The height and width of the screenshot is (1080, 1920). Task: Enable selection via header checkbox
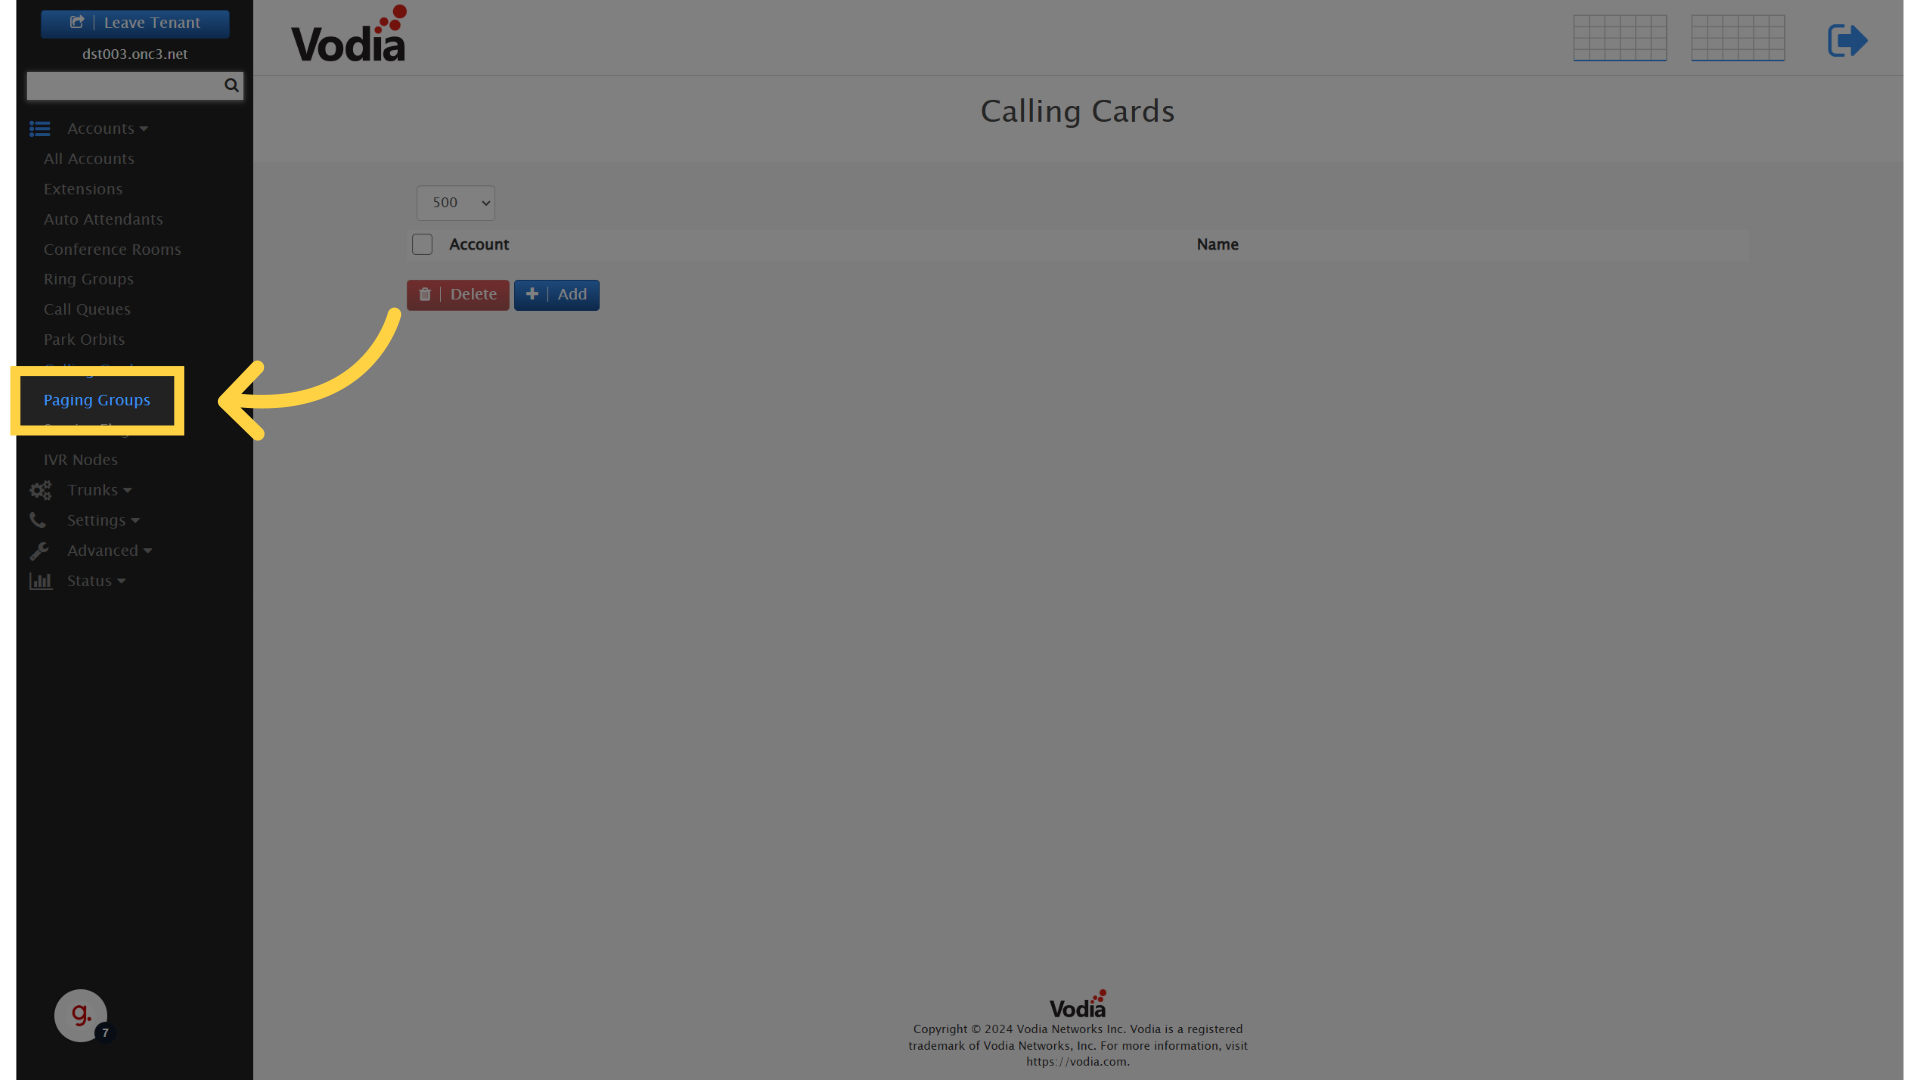pyautogui.click(x=421, y=244)
